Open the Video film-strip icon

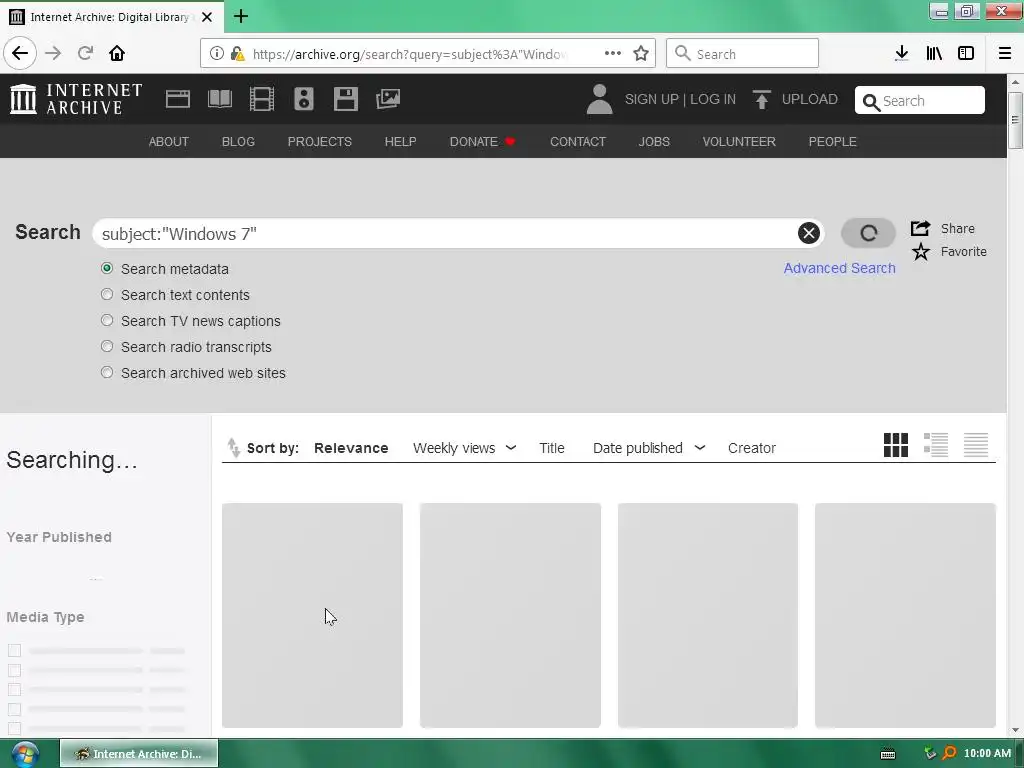[x=262, y=99]
